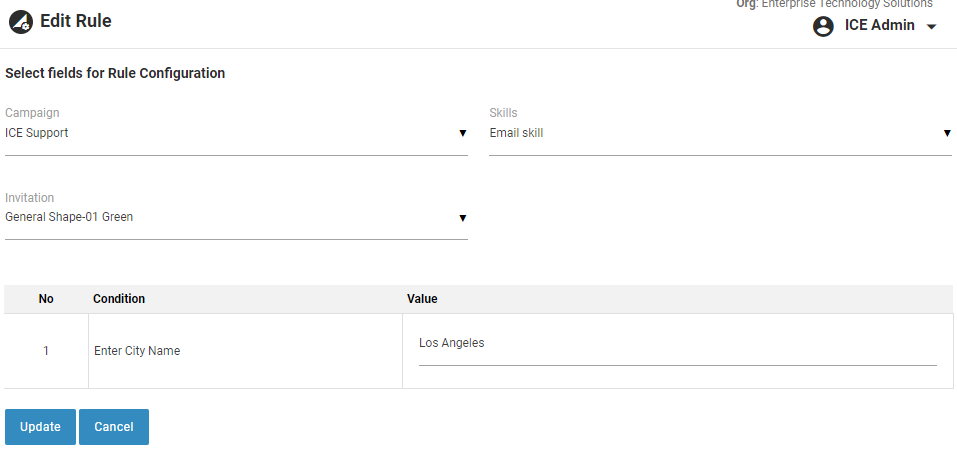Focus the Los Angeles value input field

[677, 344]
